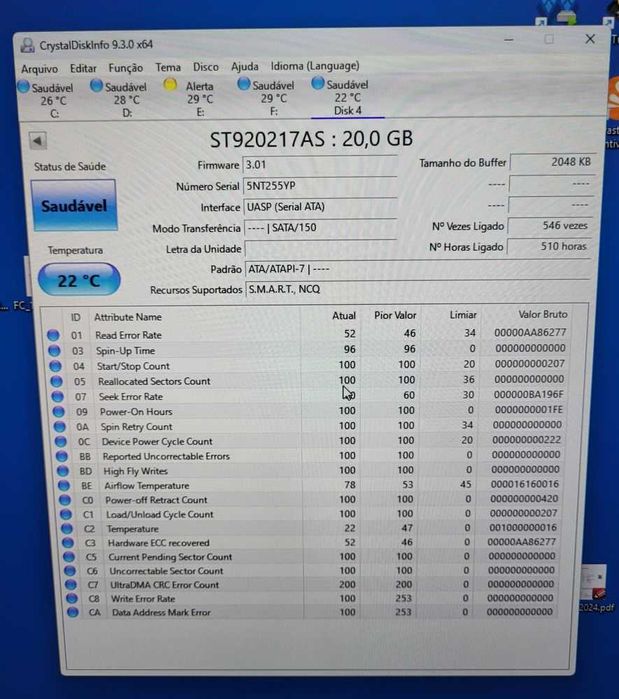Click status icon for UltraDMA CRC Error Count

[x=70, y=584]
